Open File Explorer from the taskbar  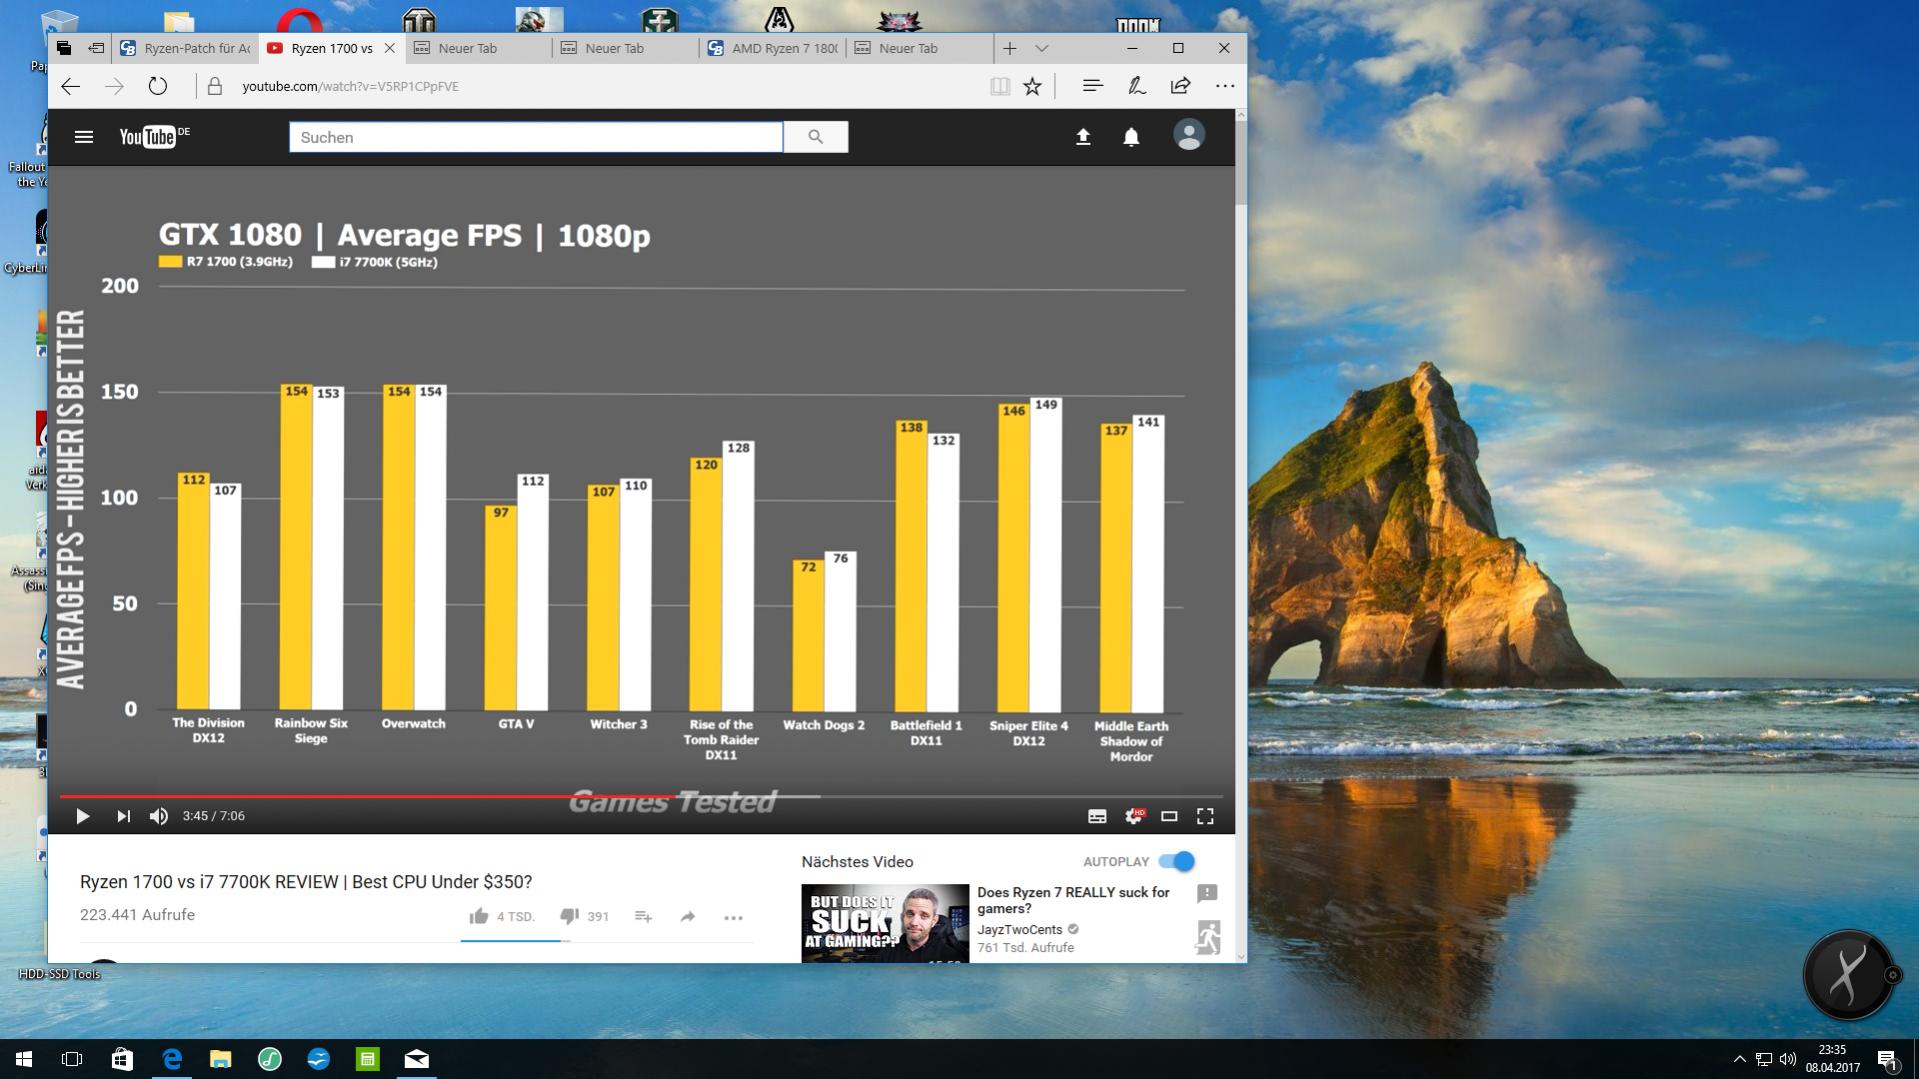pyautogui.click(x=220, y=1059)
